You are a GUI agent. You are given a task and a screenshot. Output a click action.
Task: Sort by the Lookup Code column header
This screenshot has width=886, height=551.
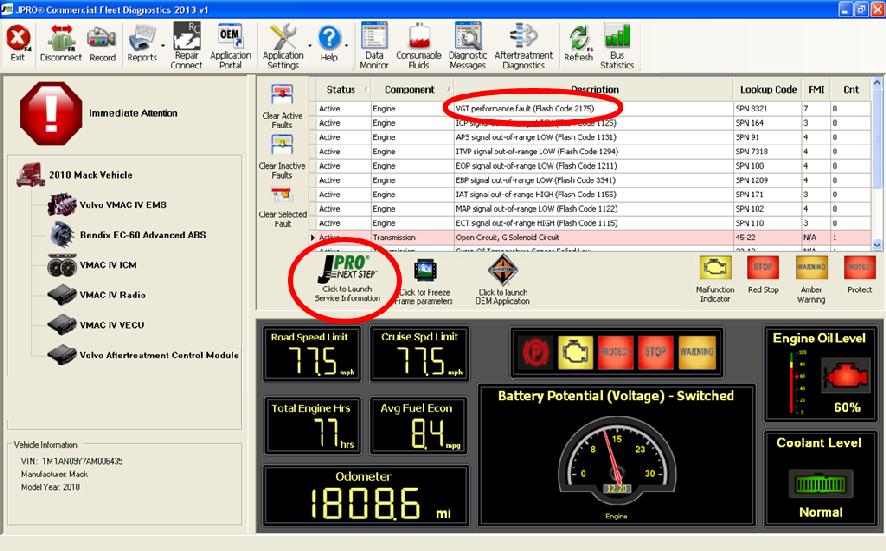coord(768,89)
